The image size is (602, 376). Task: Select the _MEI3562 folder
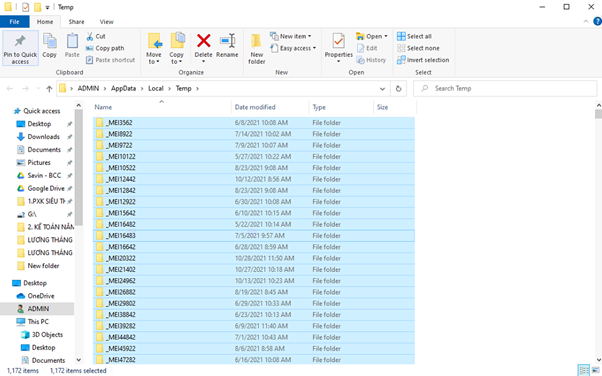point(254,123)
